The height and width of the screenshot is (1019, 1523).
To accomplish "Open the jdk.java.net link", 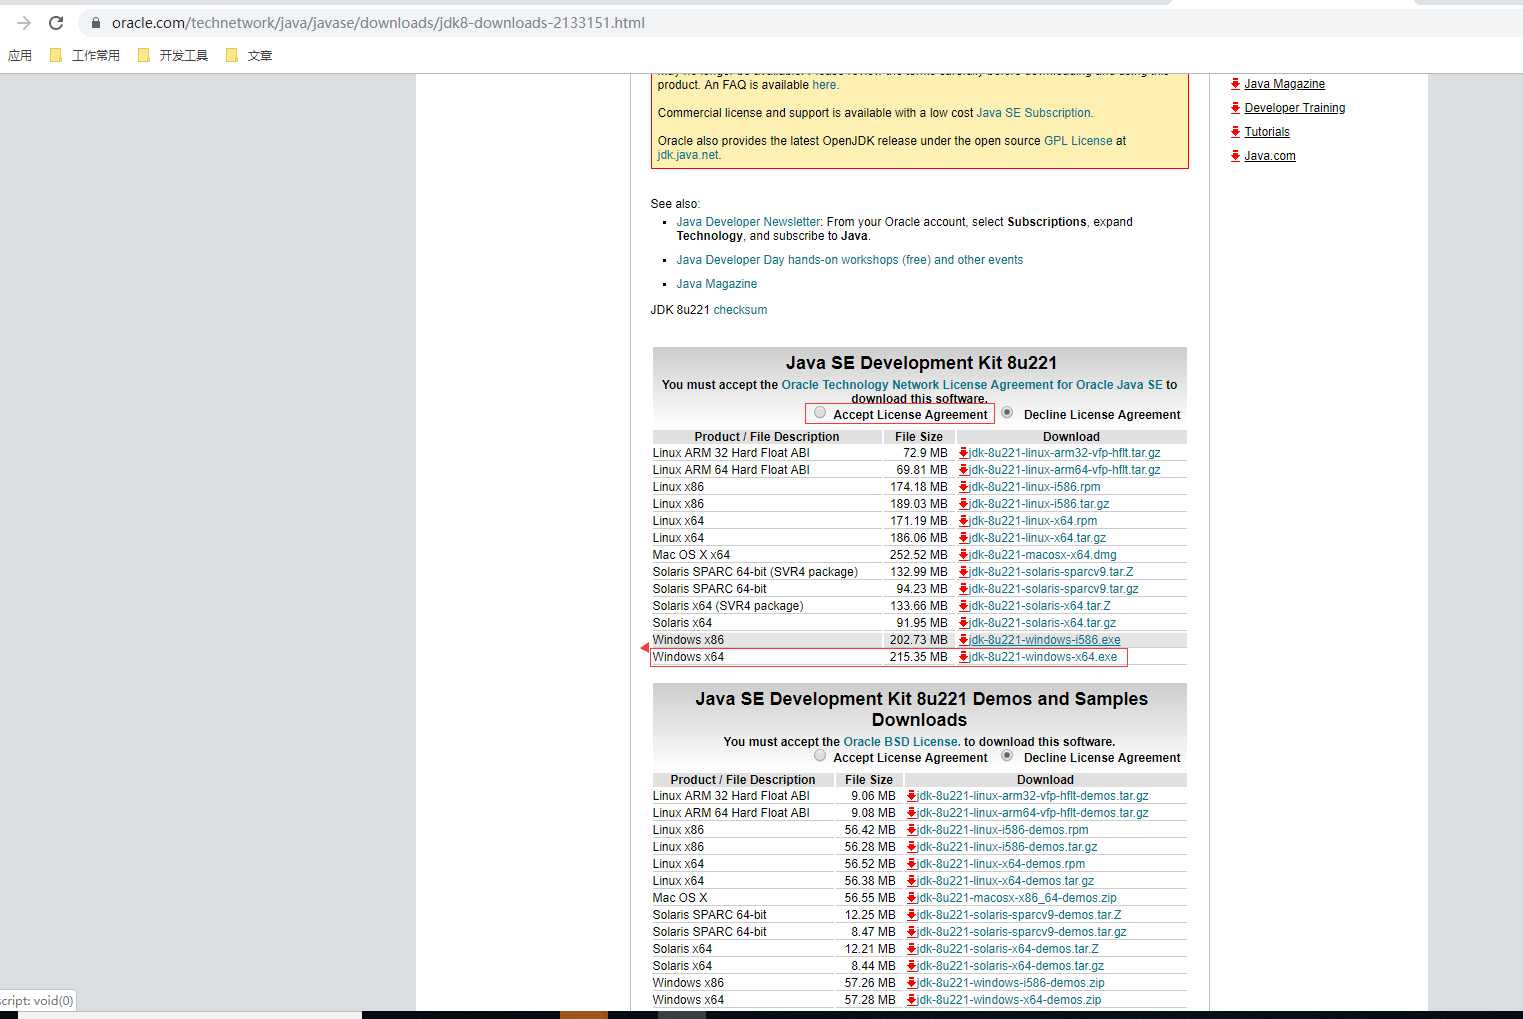I will pyautogui.click(x=687, y=155).
